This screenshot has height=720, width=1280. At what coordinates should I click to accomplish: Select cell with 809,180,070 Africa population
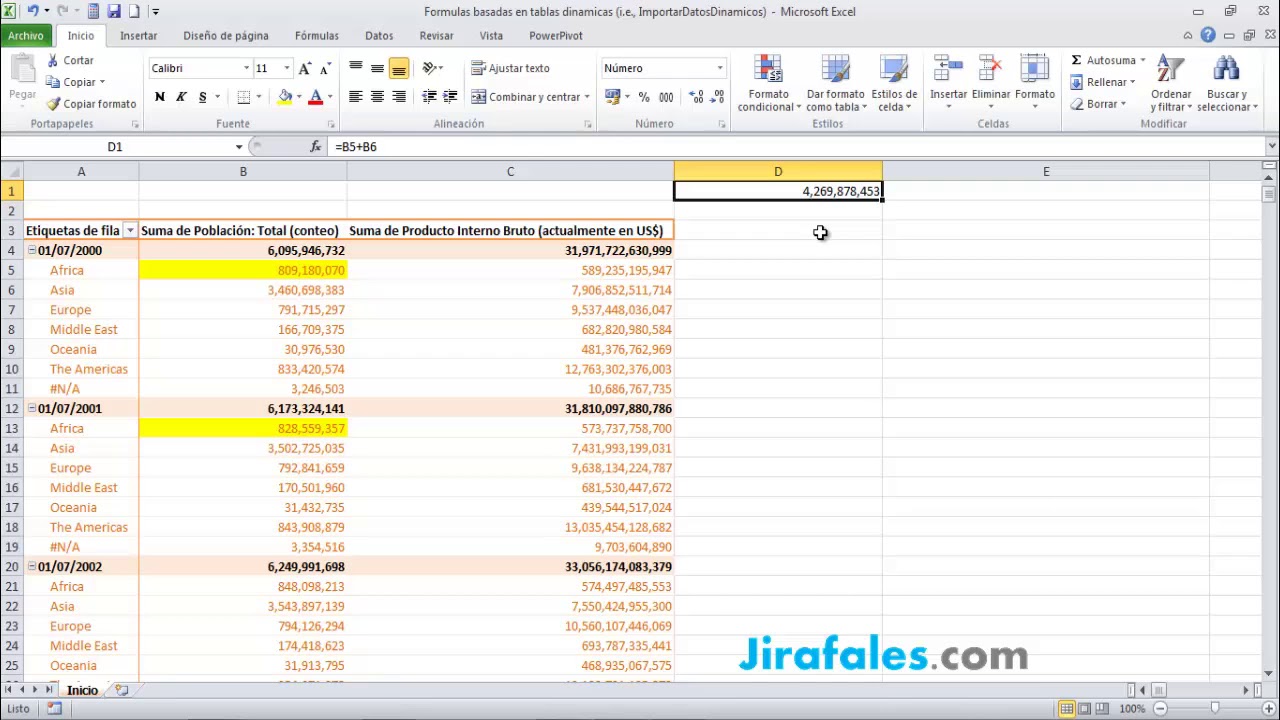coord(243,270)
